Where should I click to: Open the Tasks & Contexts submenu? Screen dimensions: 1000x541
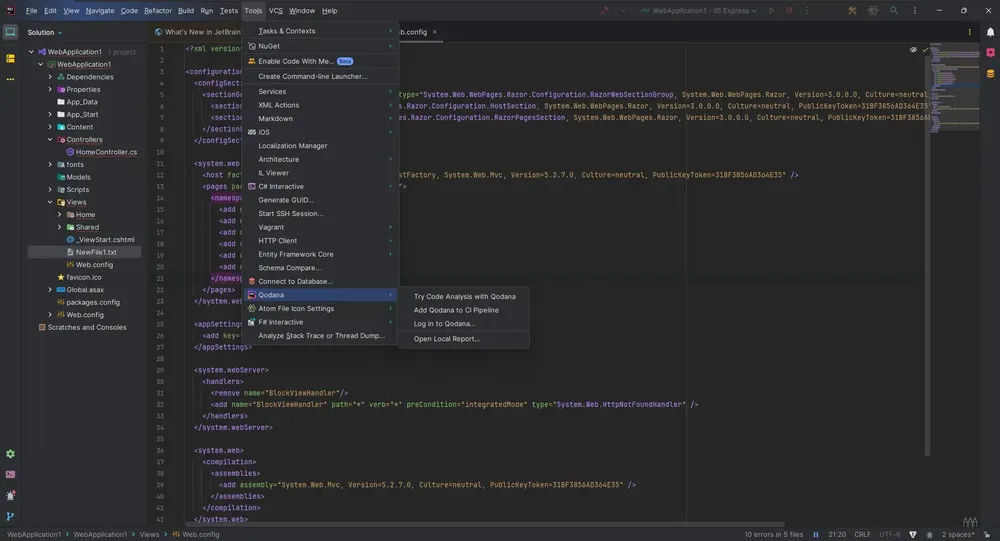click(321, 31)
